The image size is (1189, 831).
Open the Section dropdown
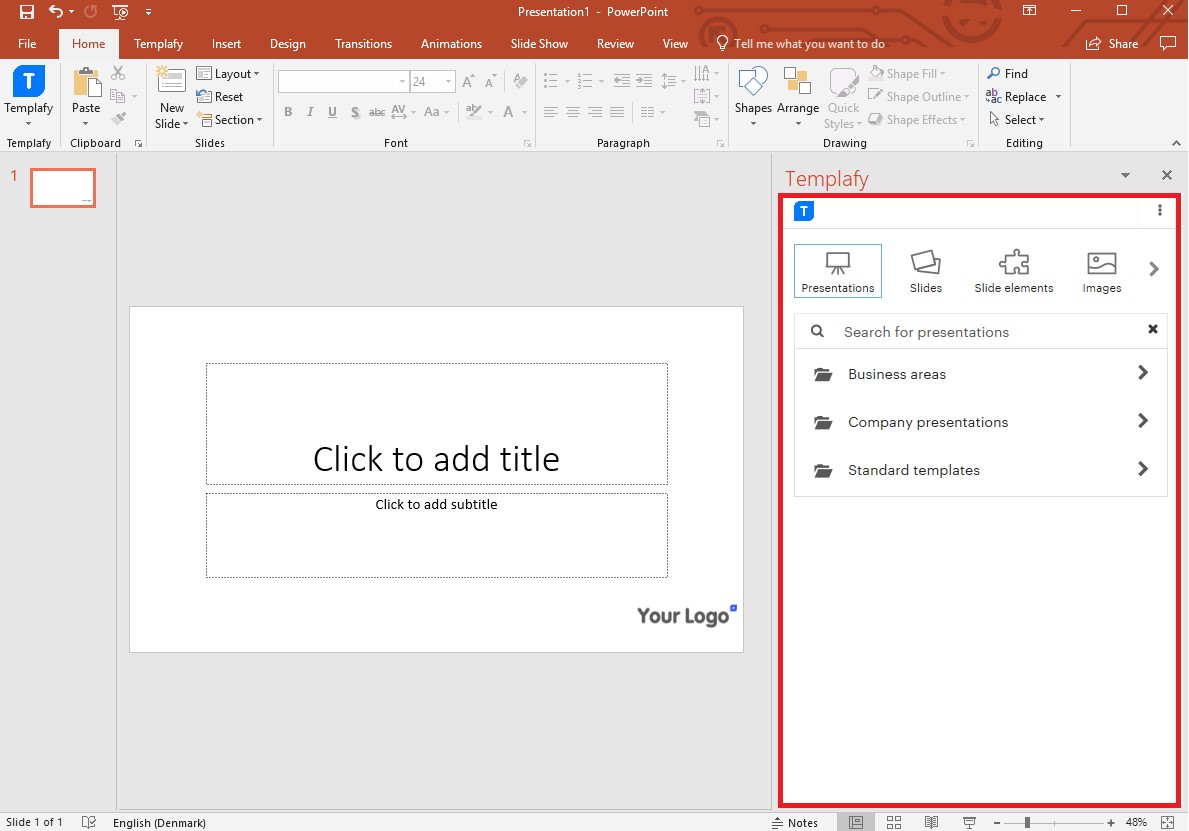pyautogui.click(x=230, y=120)
